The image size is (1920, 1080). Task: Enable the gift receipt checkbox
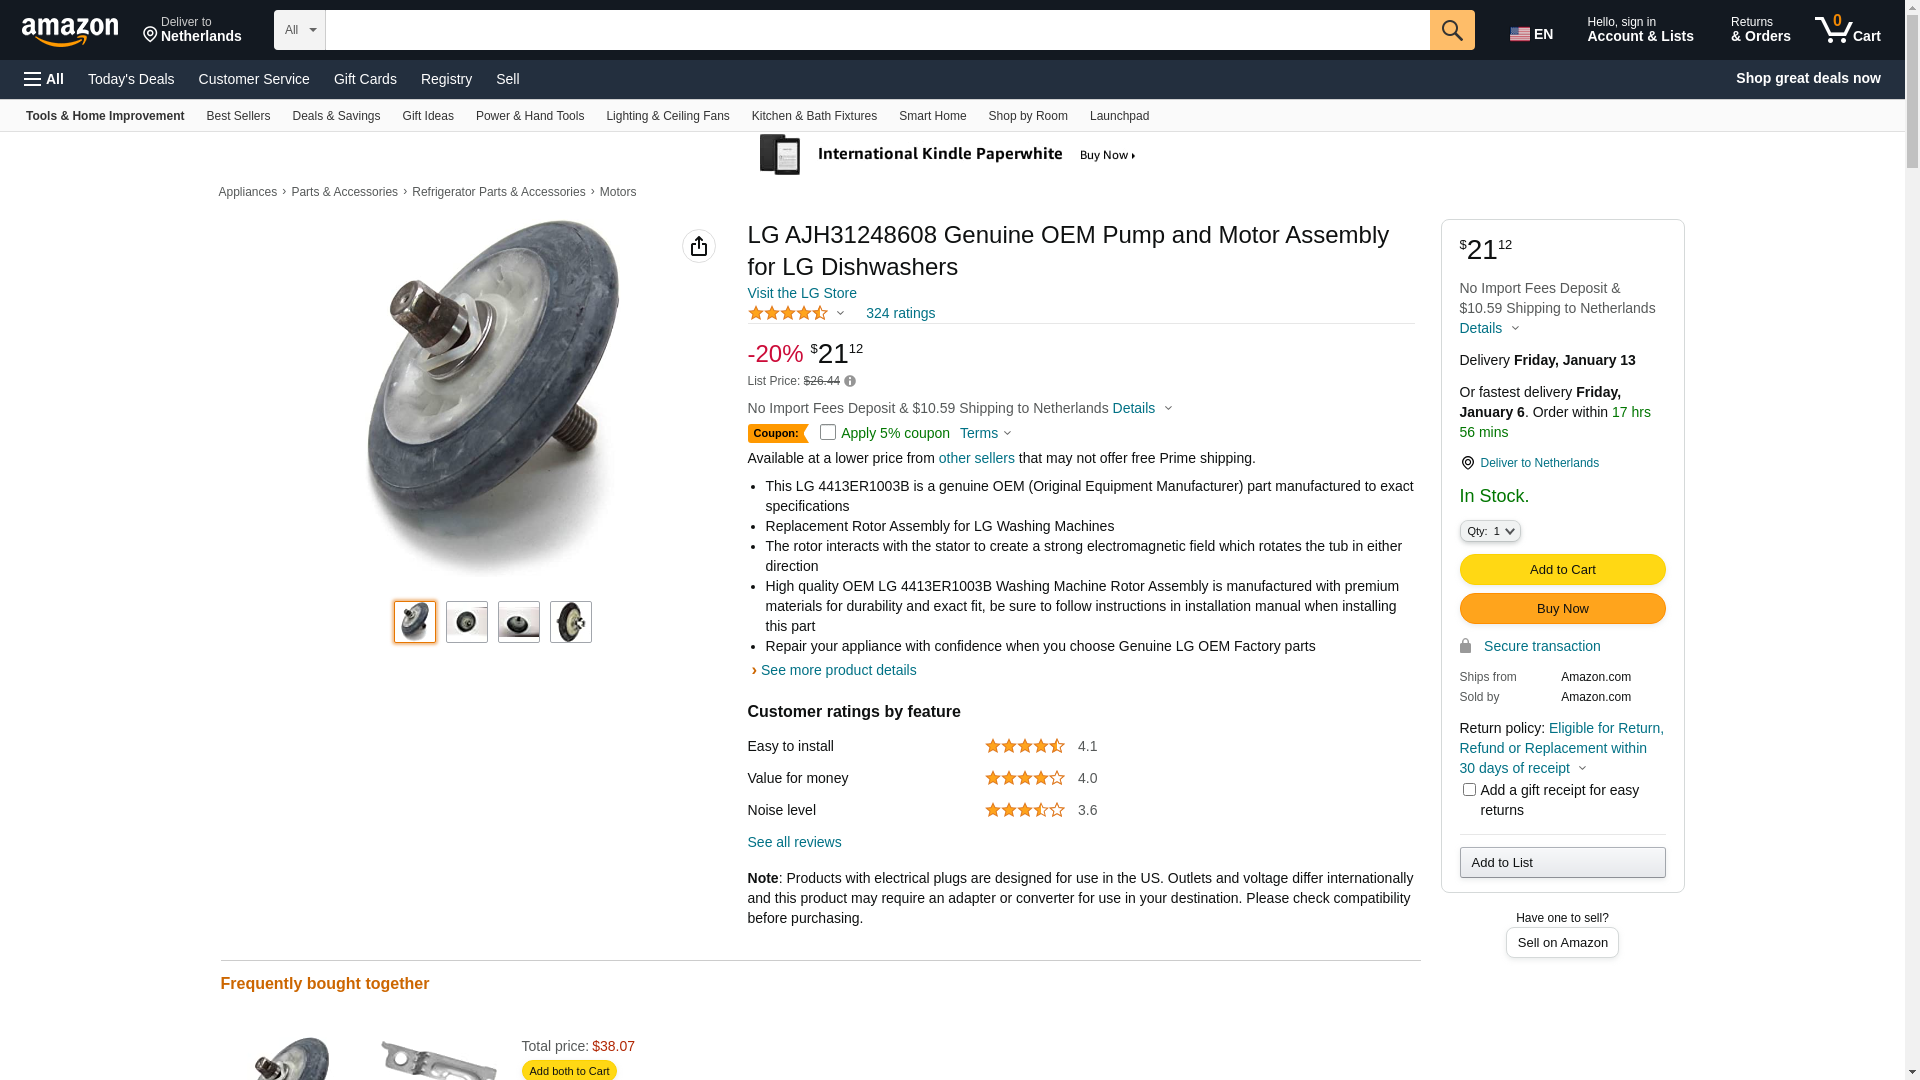[x=1469, y=790]
